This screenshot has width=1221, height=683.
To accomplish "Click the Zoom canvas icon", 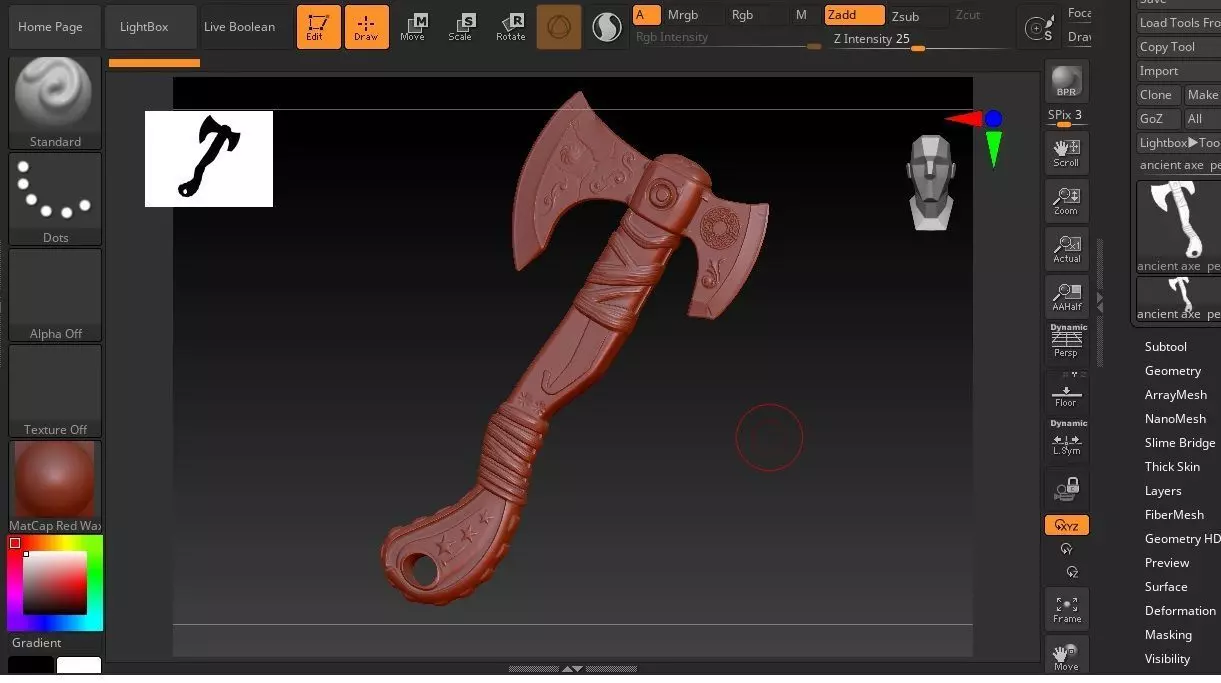I will [x=1066, y=200].
